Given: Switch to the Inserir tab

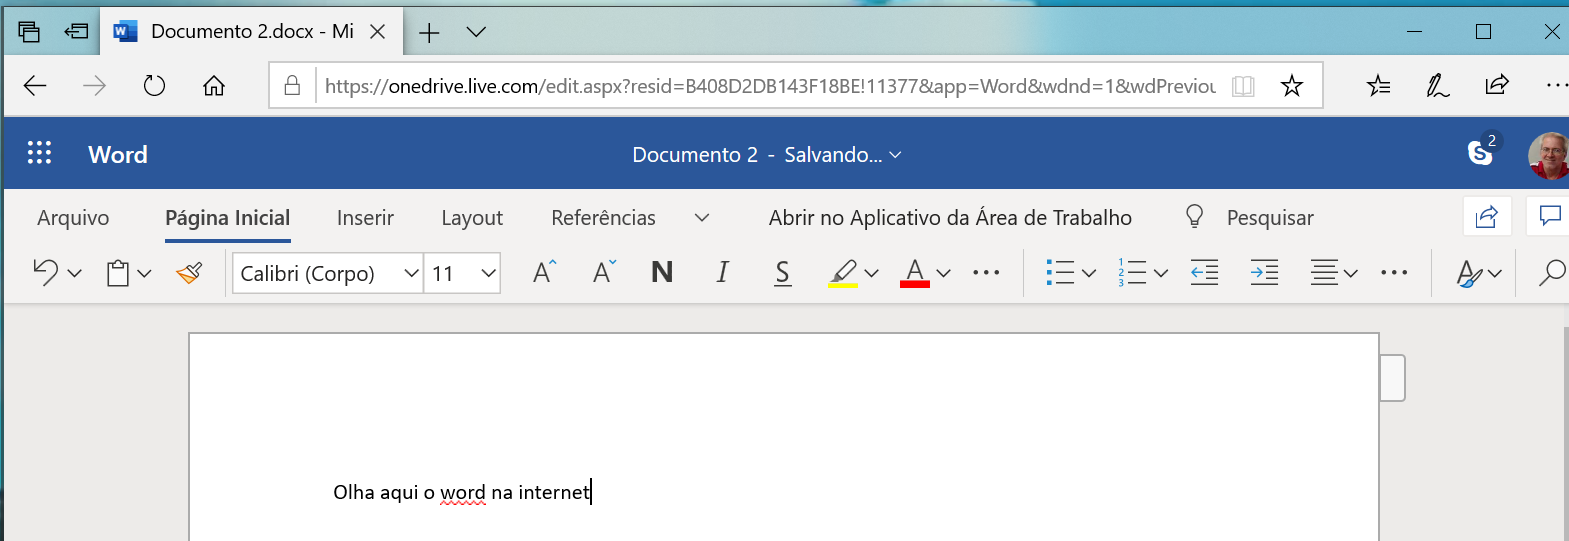Looking at the screenshot, I should coord(365,218).
